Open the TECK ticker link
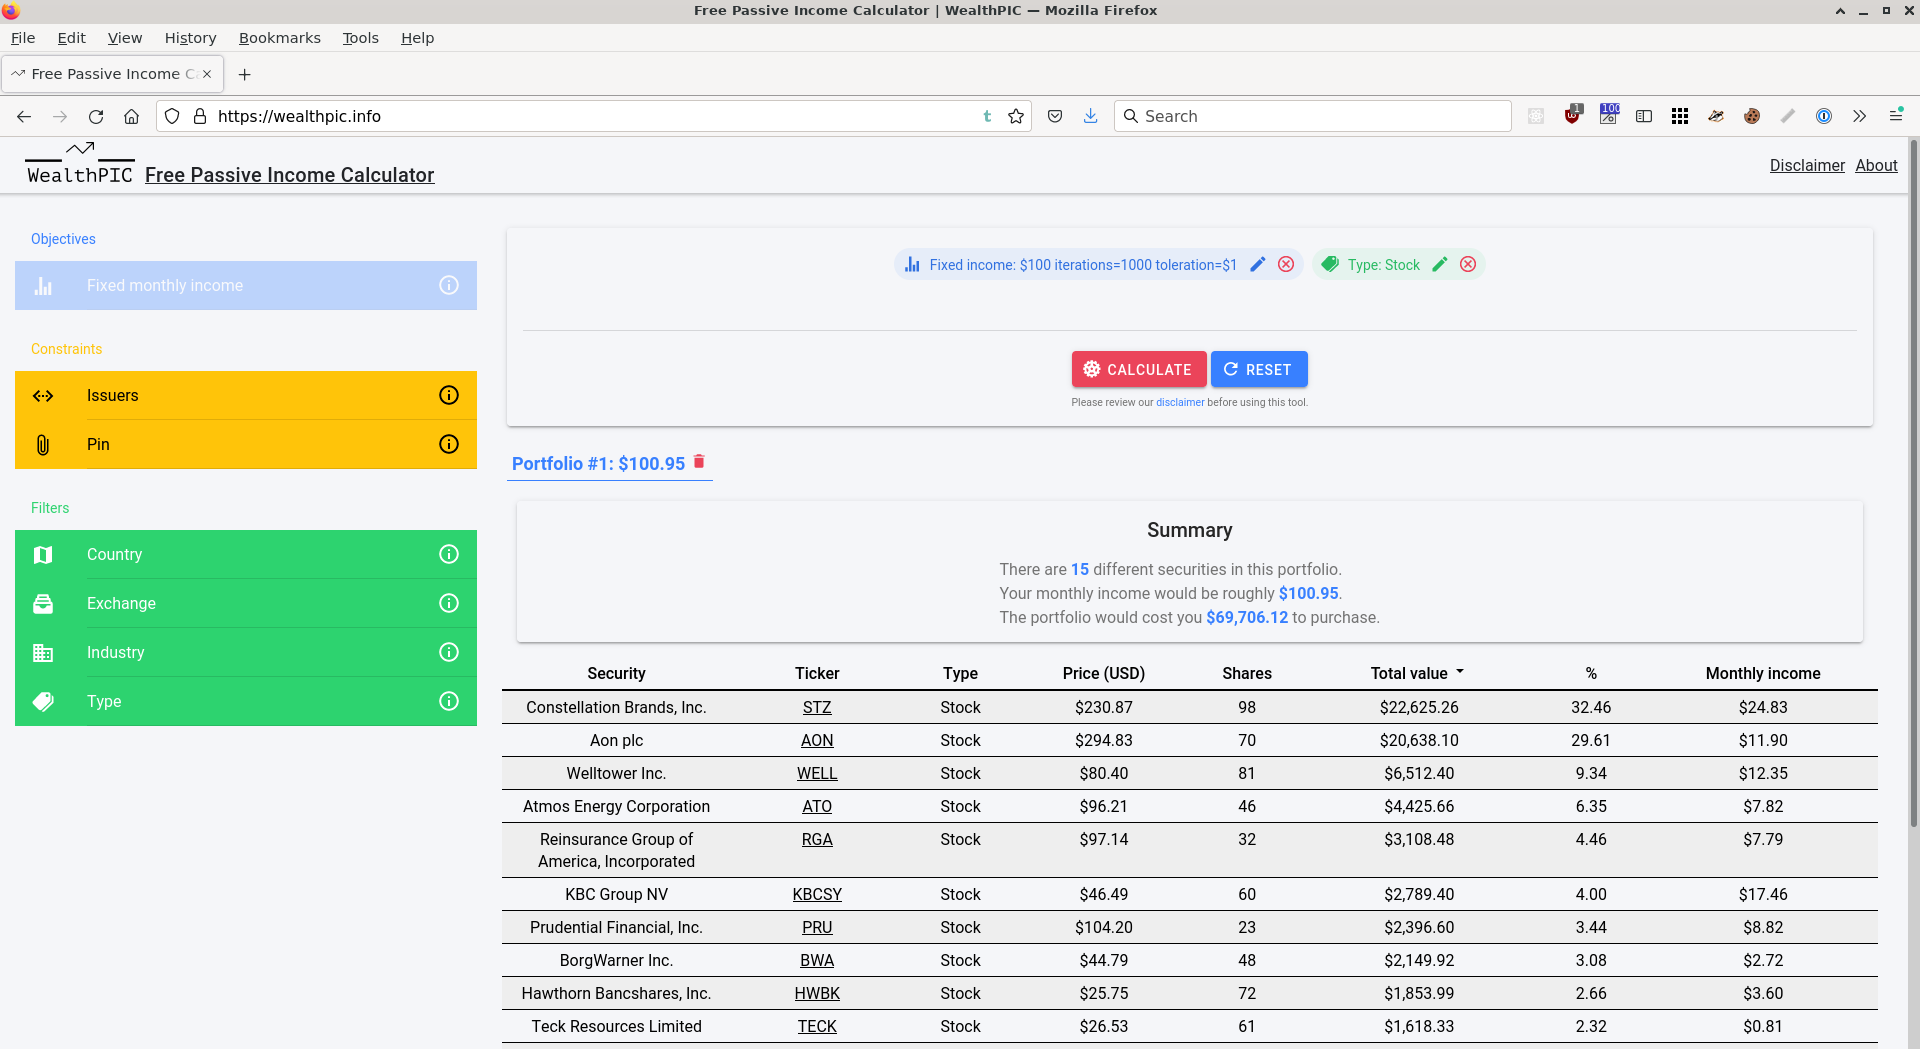This screenshot has height=1049, width=1920. [x=817, y=1026]
